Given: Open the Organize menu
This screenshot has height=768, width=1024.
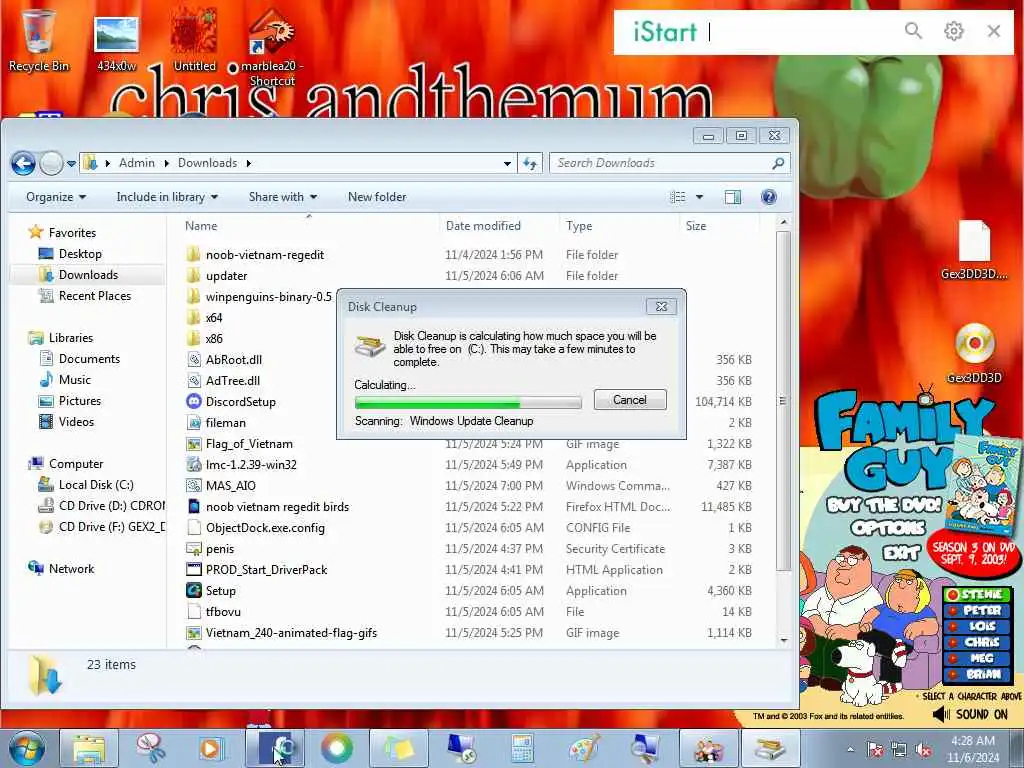Looking at the screenshot, I should tap(56, 197).
